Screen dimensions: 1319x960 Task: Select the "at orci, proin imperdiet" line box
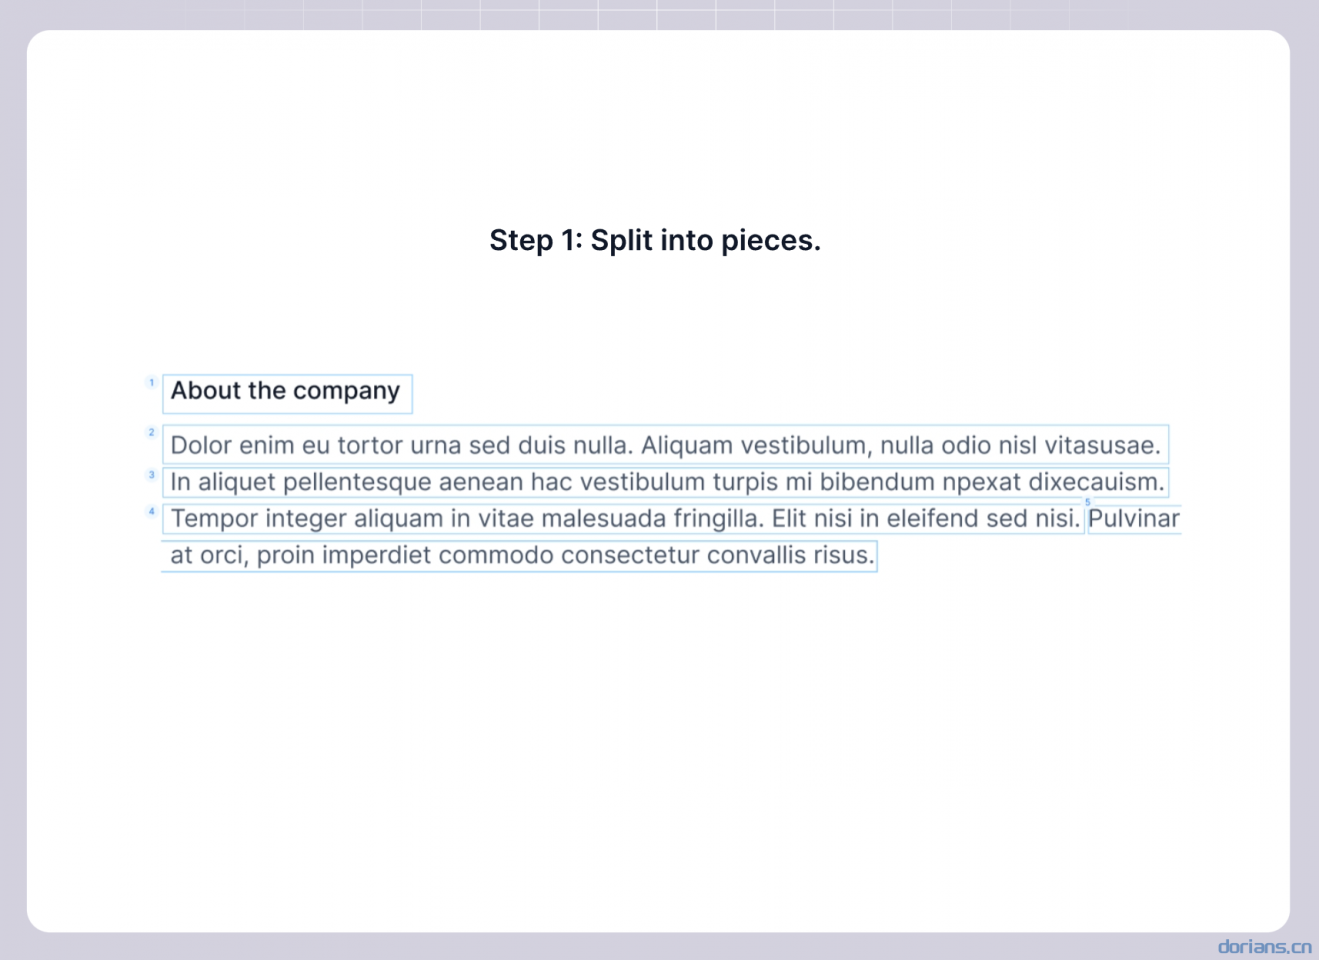(x=519, y=556)
